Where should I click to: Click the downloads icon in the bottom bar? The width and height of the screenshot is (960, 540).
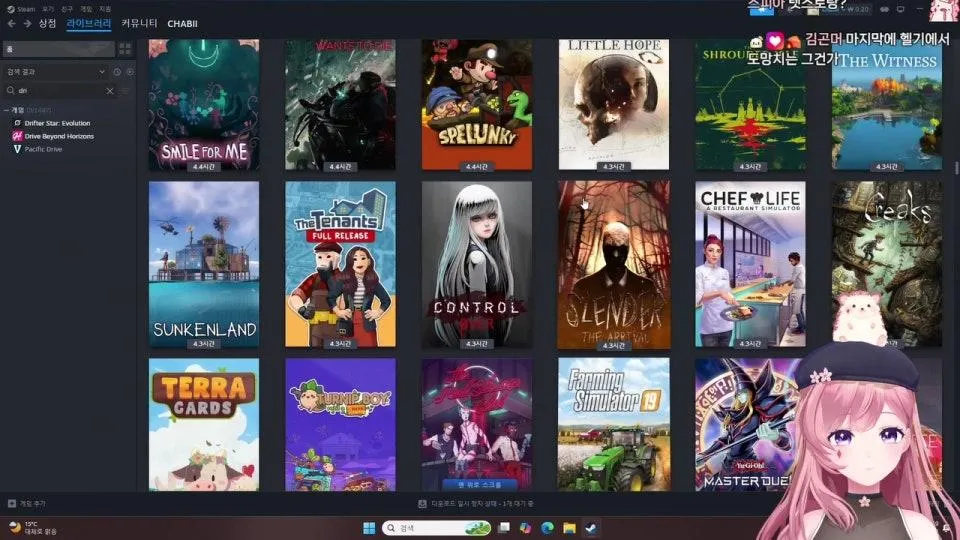pos(422,503)
